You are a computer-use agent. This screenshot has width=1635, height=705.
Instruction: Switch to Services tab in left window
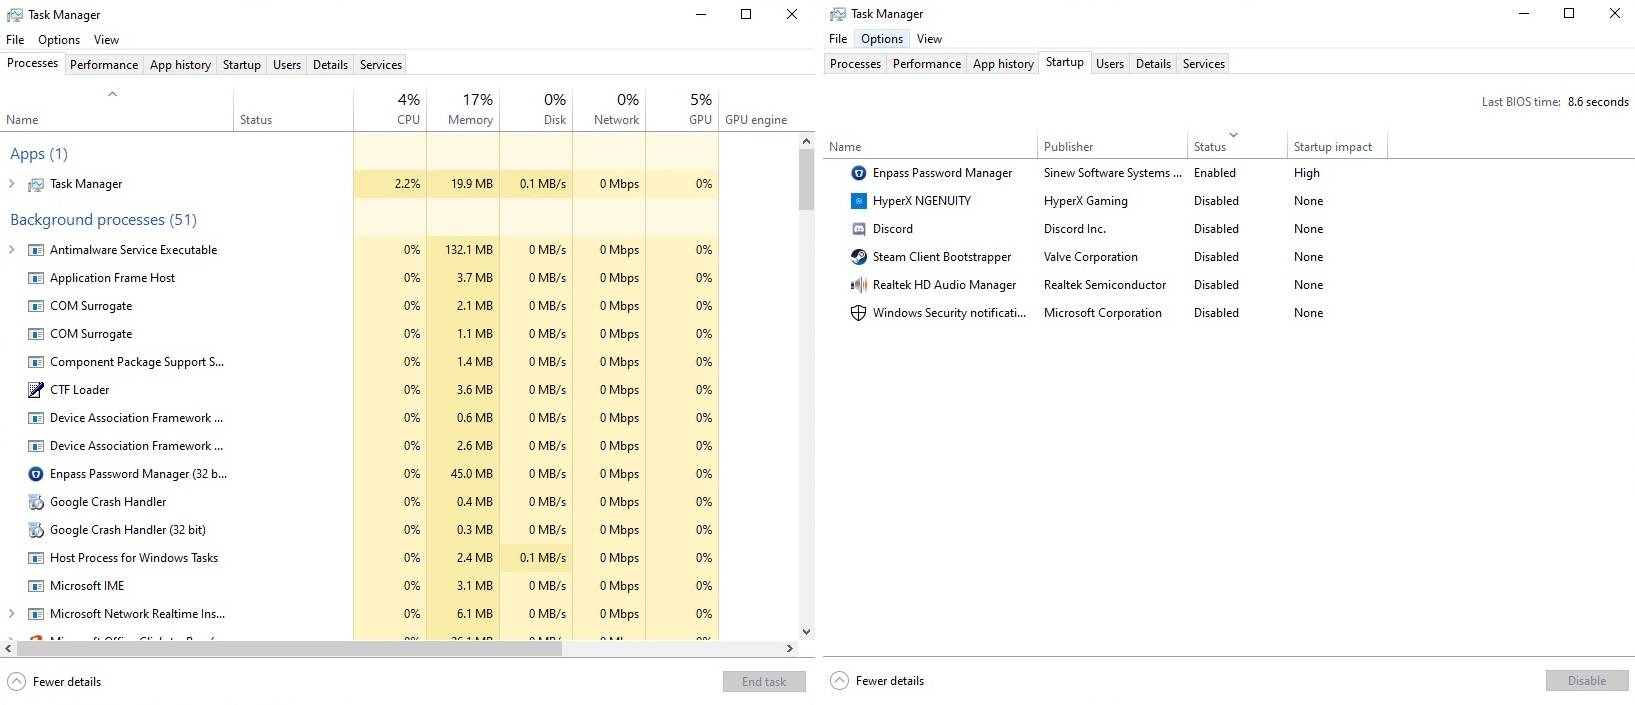click(x=381, y=65)
